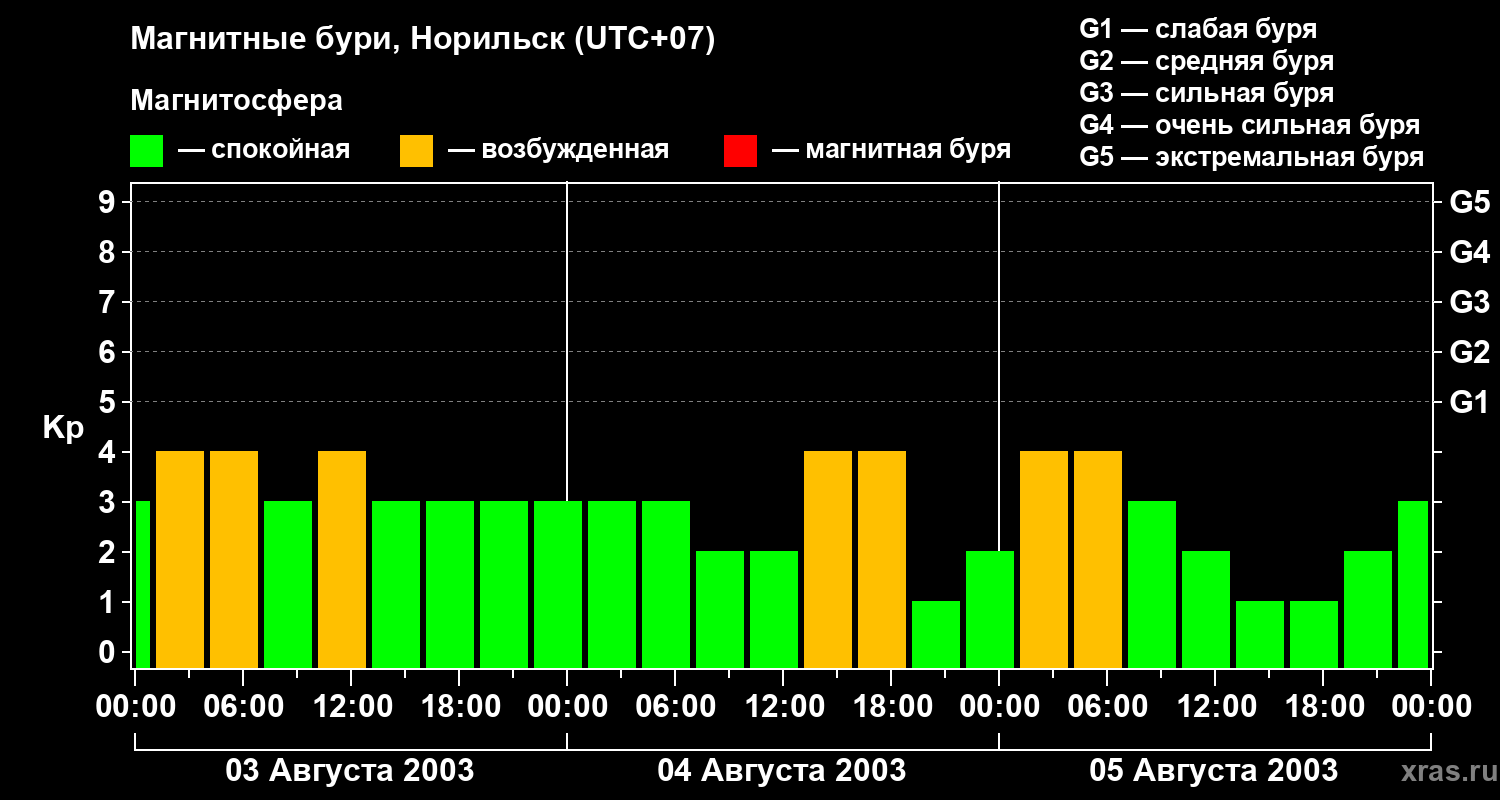Click the "12:00" time label for 04 Августа
Screen dimensions: 1500x800
[783, 707]
